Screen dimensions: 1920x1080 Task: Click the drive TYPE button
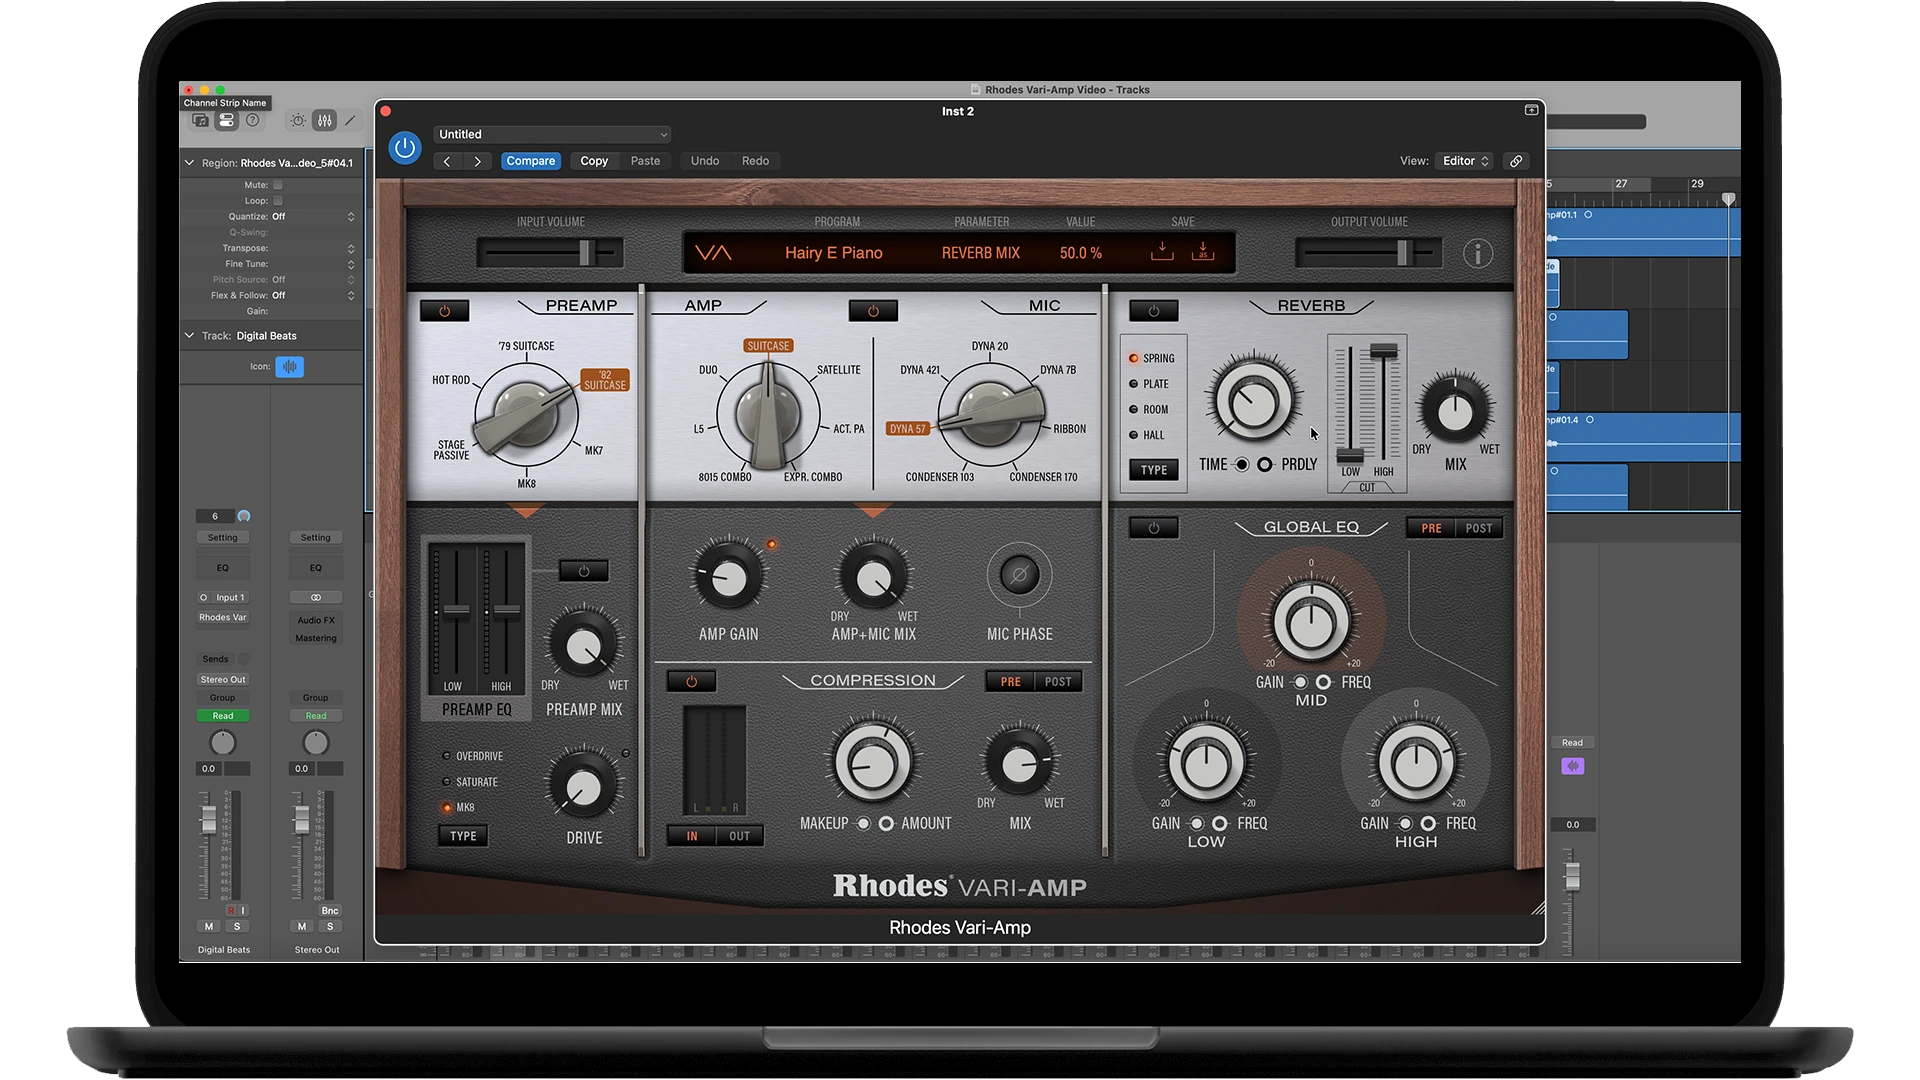click(463, 837)
